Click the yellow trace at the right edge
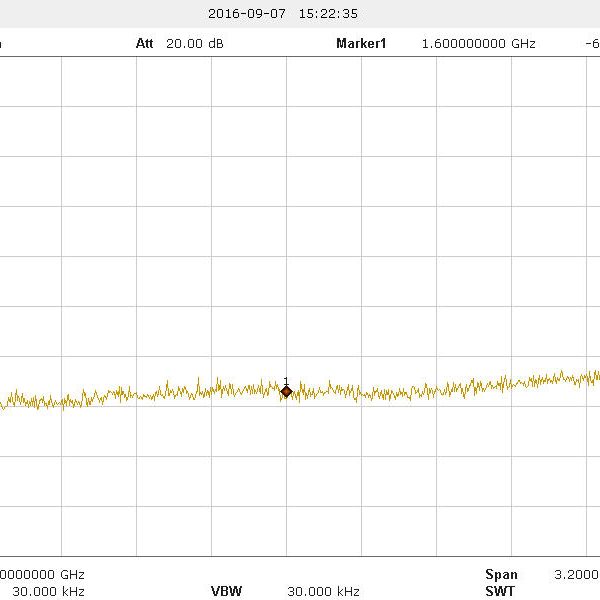This screenshot has width=600, height=600. pos(594,376)
